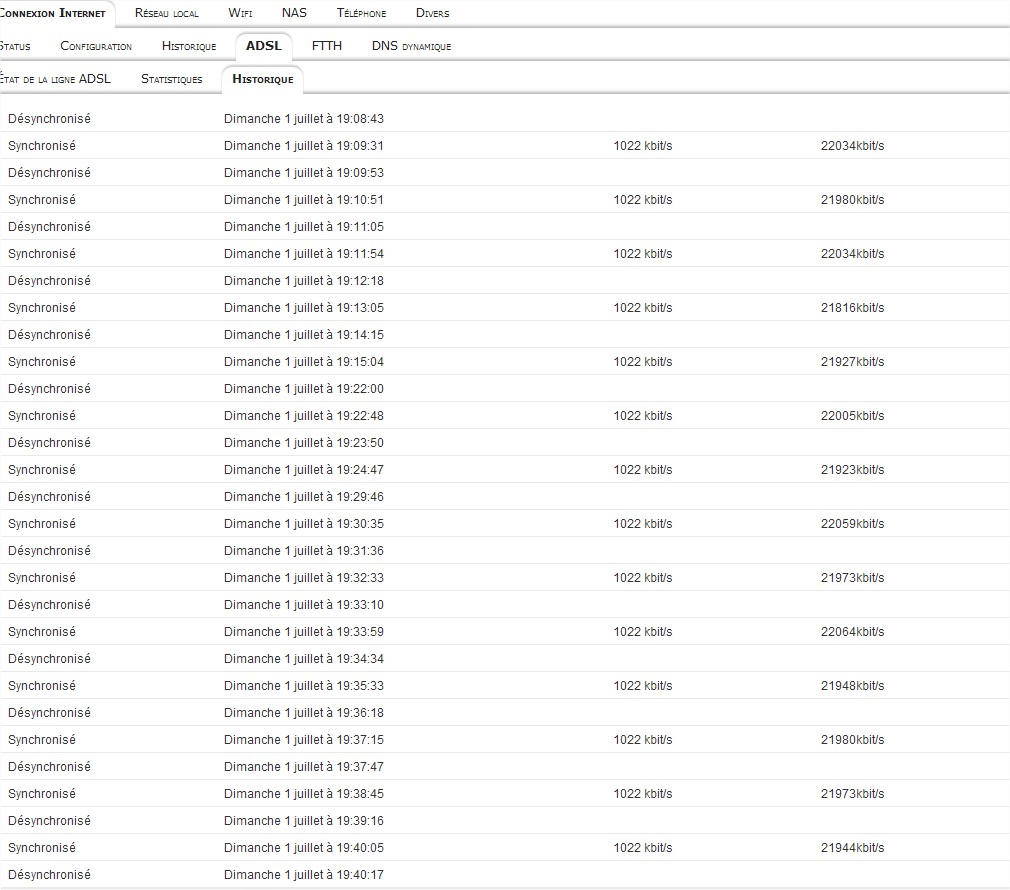Switch to the FTTH sub-tab
Viewport: 1010px width, 890px height.
click(x=326, y=46)
